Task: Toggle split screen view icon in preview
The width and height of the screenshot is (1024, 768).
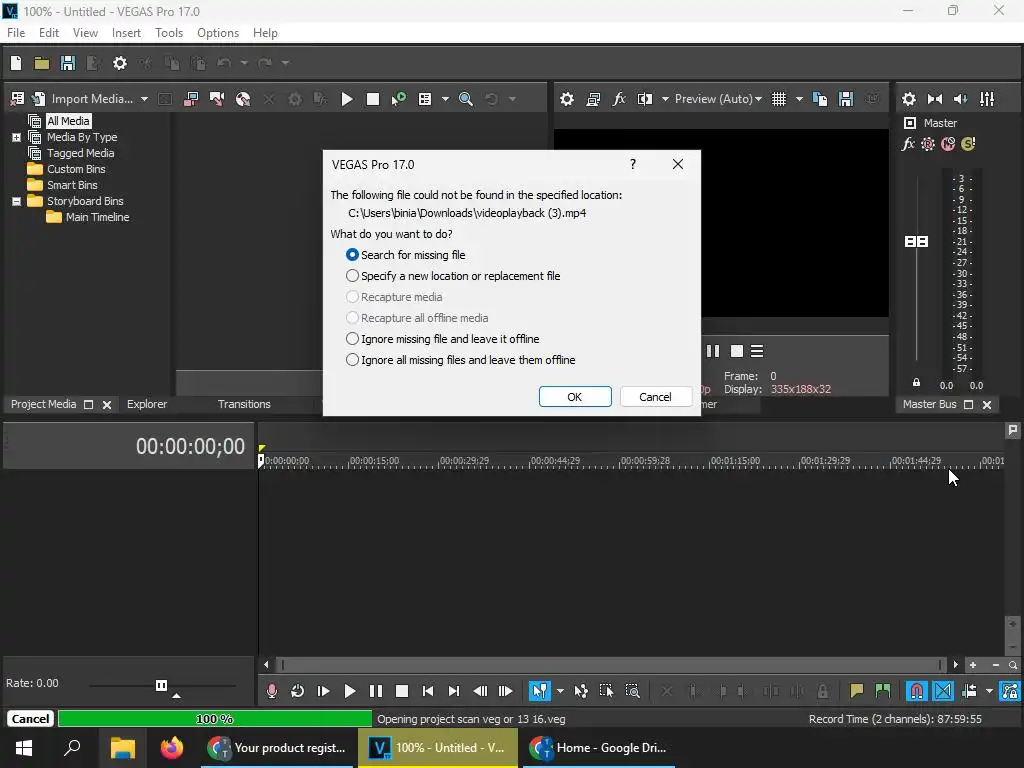Action: [645, 99]
